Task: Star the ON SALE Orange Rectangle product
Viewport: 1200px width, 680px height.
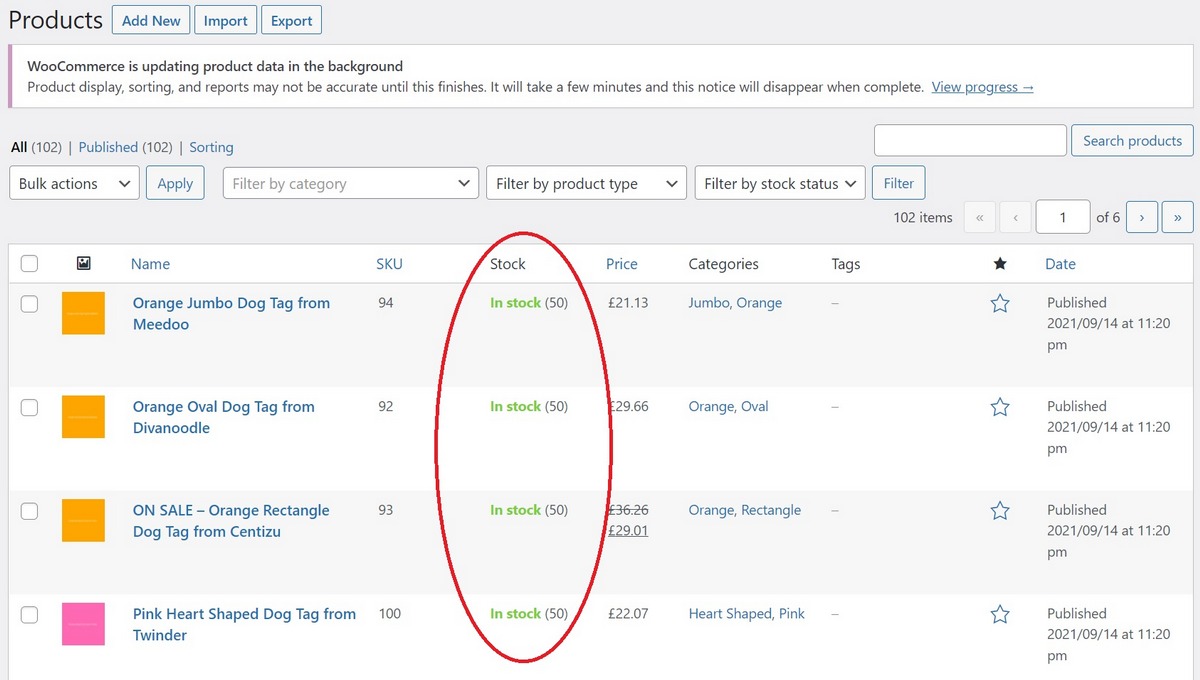Action: (1000, 510)
